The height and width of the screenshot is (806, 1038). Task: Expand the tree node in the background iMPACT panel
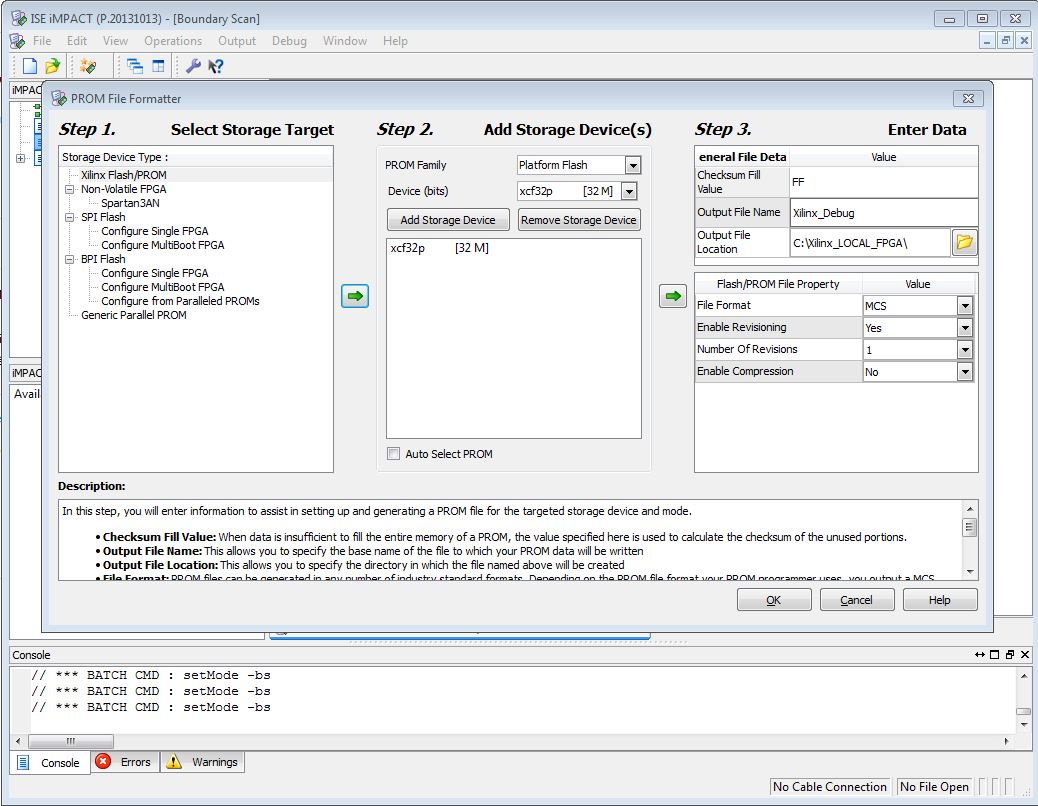point(21,158)
